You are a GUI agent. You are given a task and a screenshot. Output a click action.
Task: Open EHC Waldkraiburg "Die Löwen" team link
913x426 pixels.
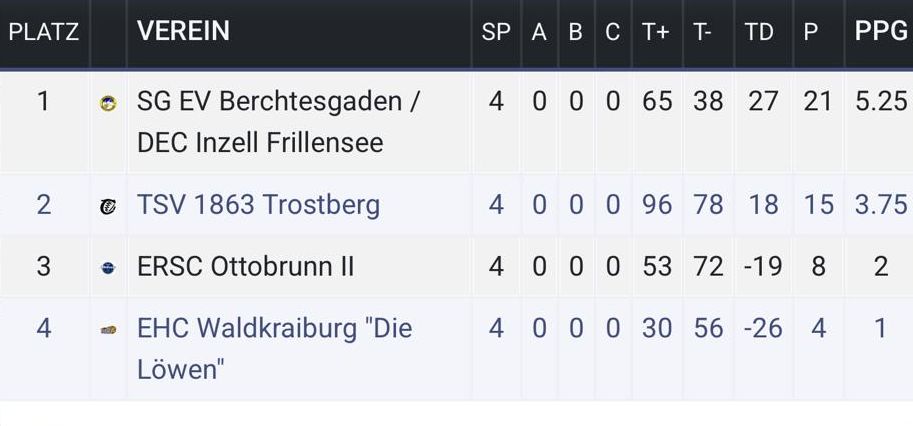tap(274, 348)
